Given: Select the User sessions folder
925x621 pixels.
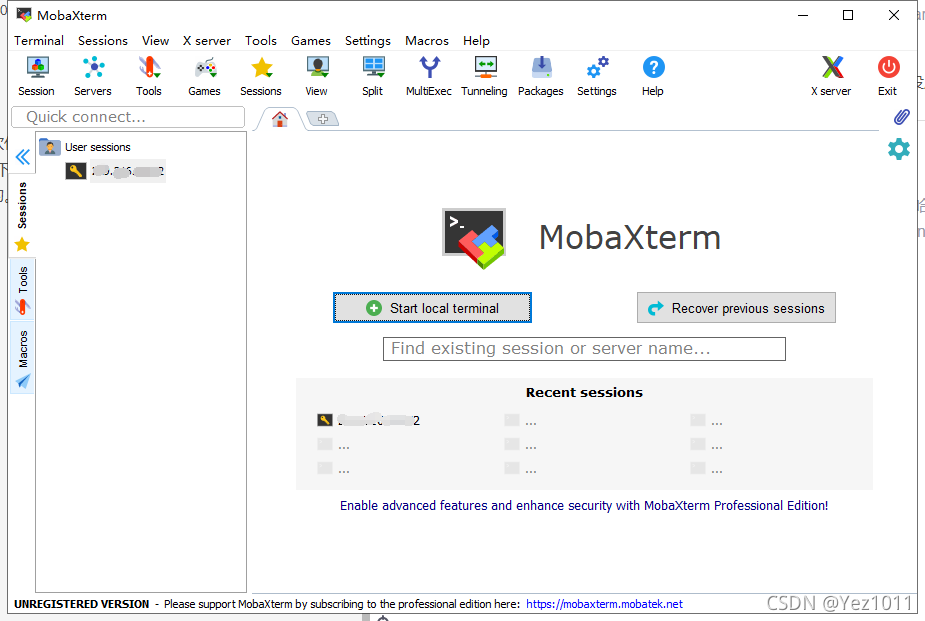Looking at the screenshot, I should [85, 147].
